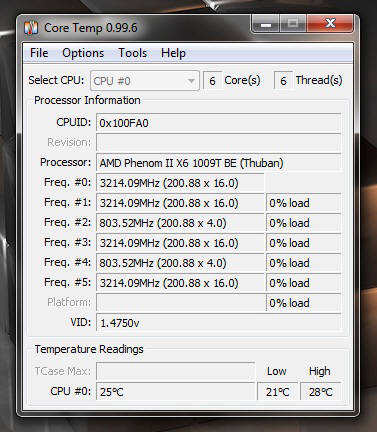
Task: Click the CPU #0 temperature reading 25°C
Action: tap(176, 392)
